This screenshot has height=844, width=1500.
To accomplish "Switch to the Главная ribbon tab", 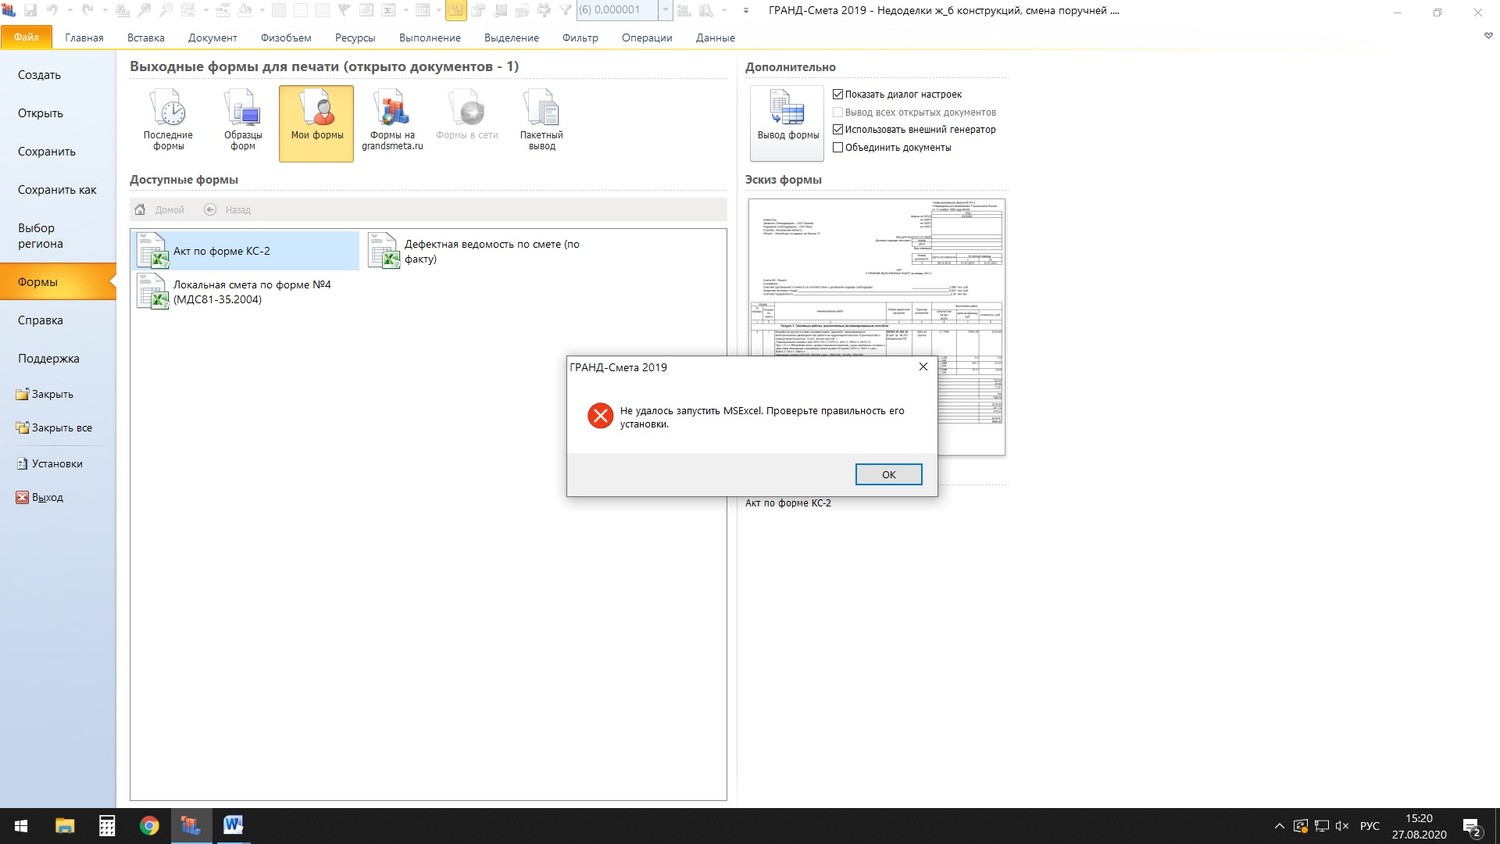I will coord(84,38).
